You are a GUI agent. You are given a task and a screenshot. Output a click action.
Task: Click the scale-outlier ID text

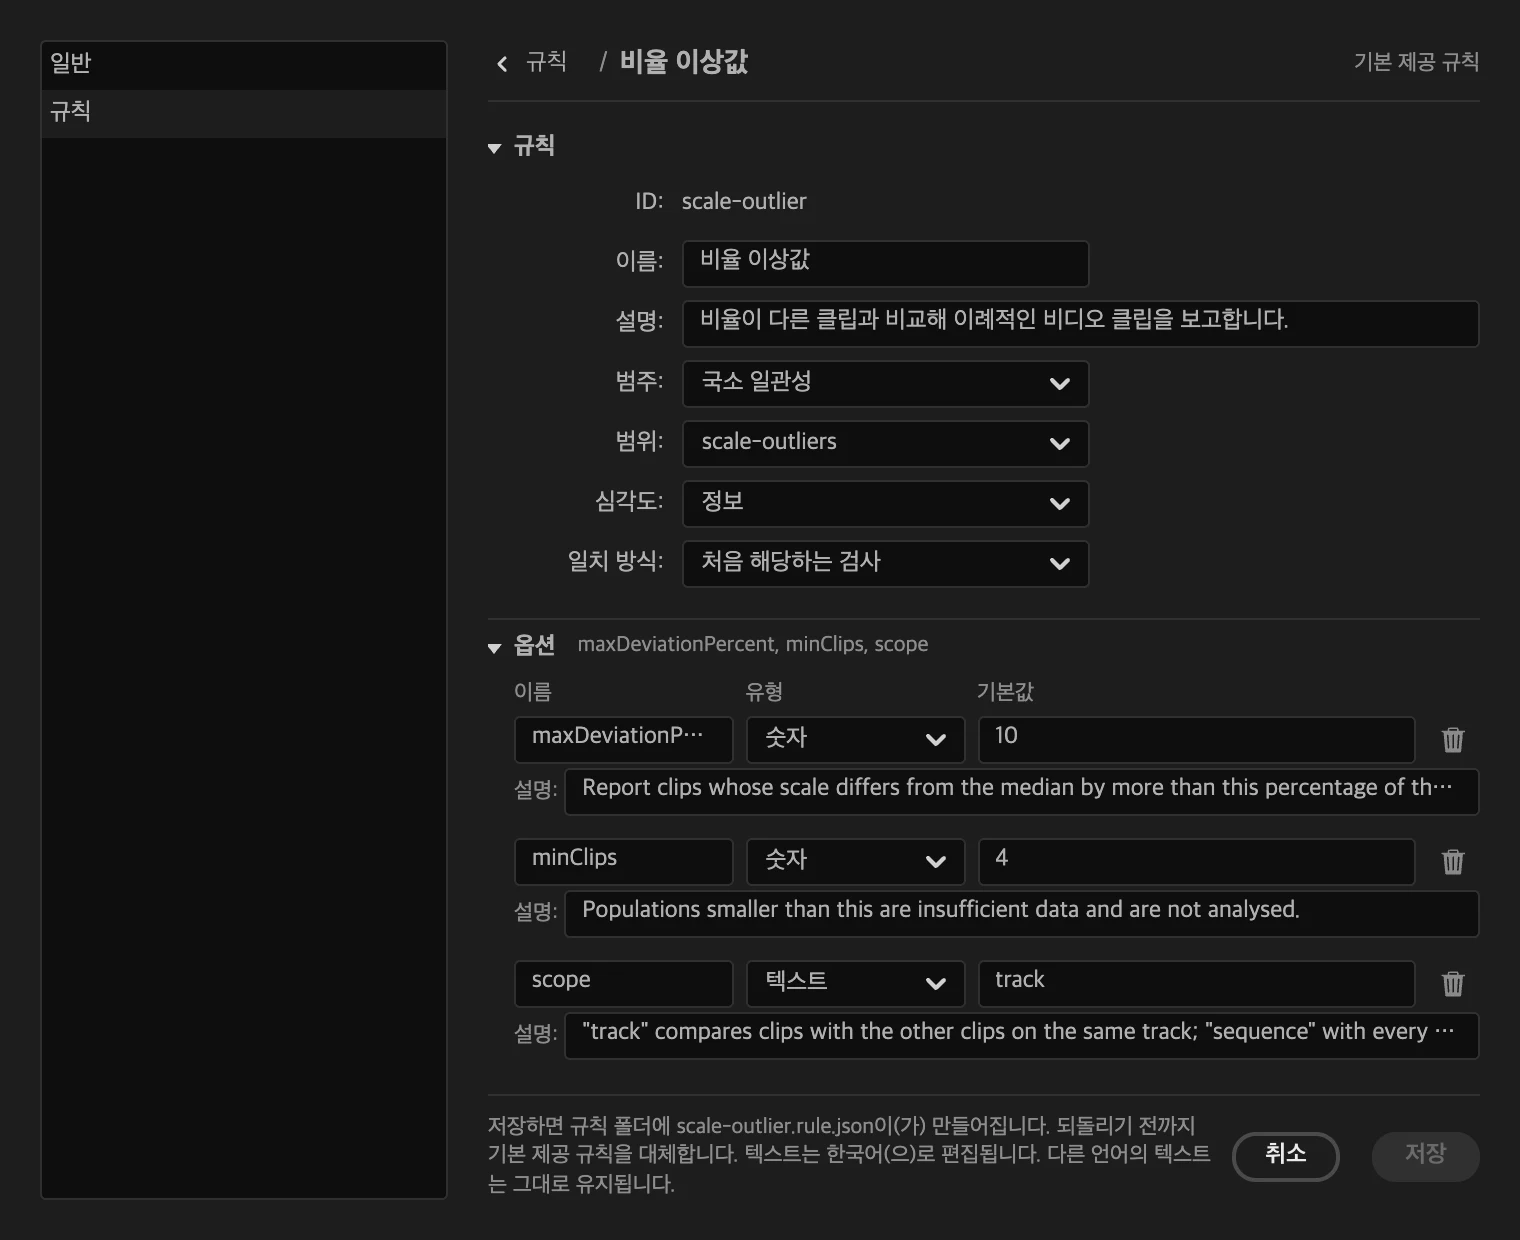(744, 202)
